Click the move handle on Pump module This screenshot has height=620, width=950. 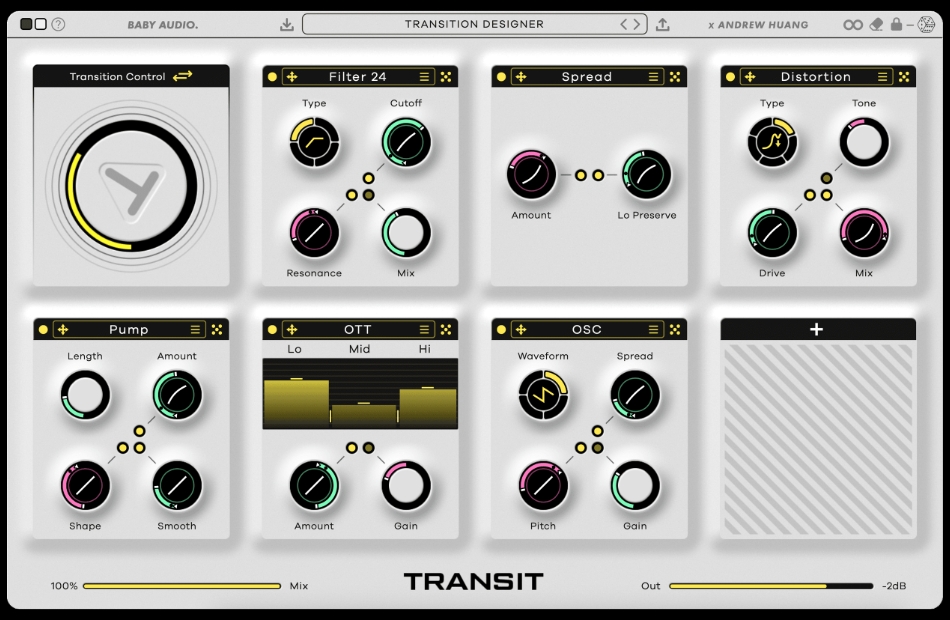(63, 329)
